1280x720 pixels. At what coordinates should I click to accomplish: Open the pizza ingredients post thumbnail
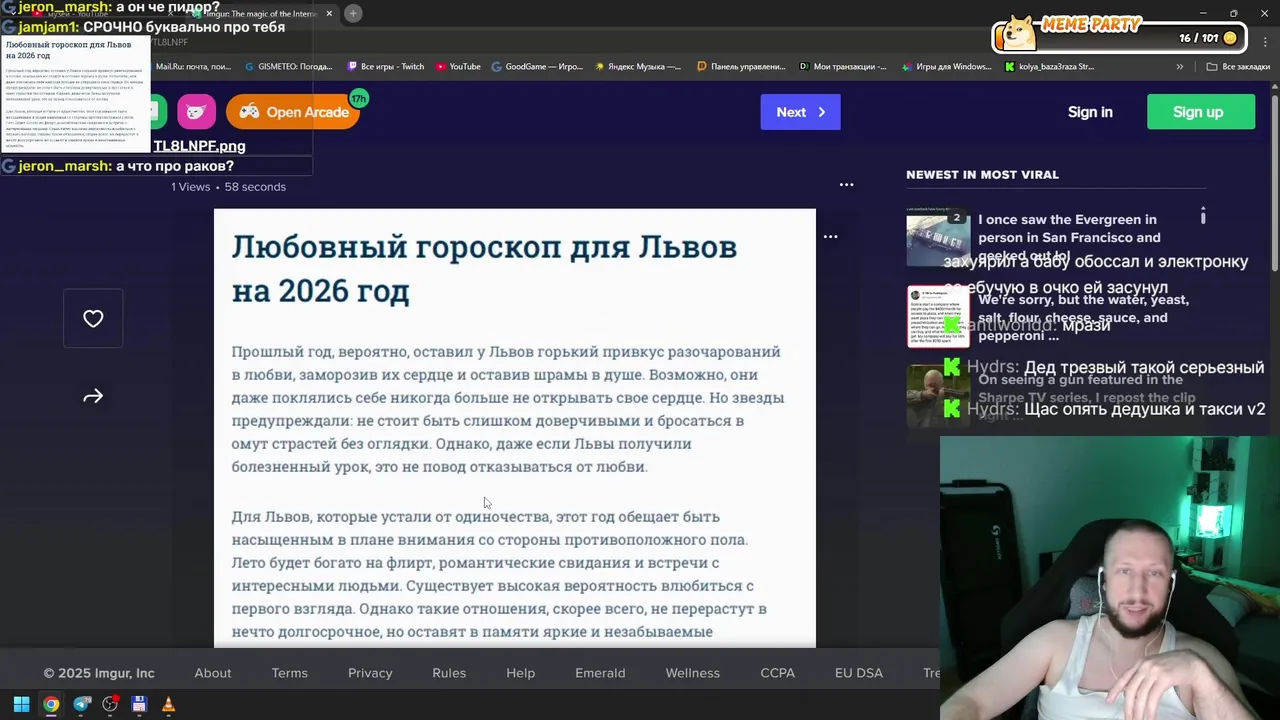938,317
